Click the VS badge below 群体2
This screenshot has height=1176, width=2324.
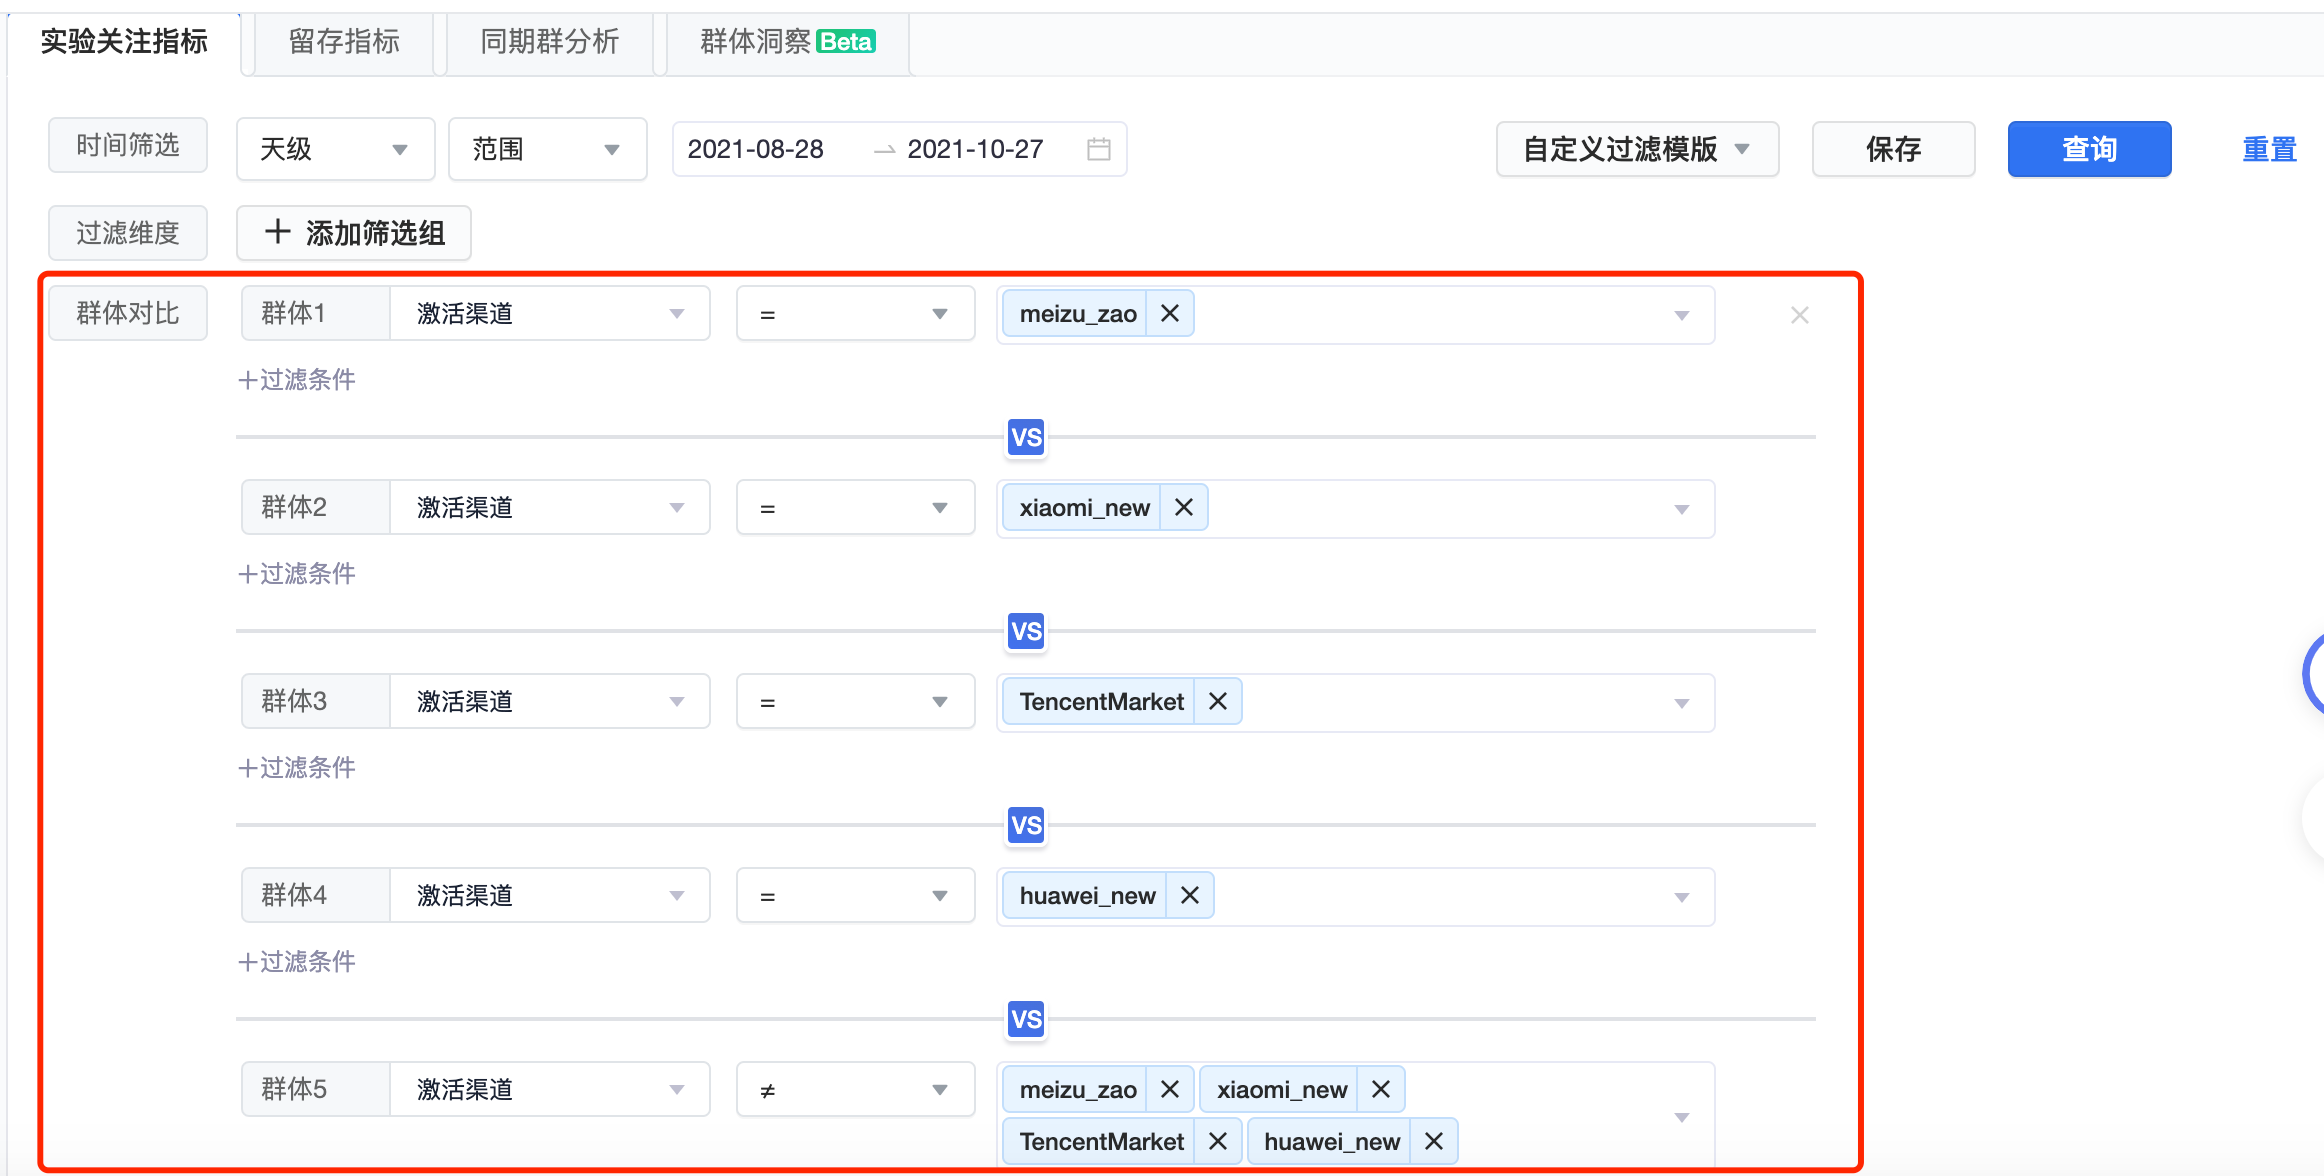[x=1027, y=631]
